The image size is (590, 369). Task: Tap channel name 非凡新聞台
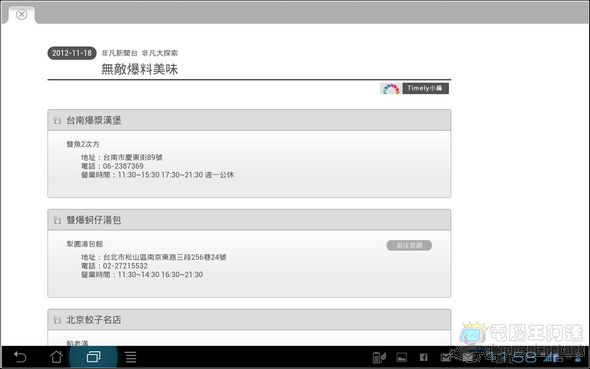point(119,53)
